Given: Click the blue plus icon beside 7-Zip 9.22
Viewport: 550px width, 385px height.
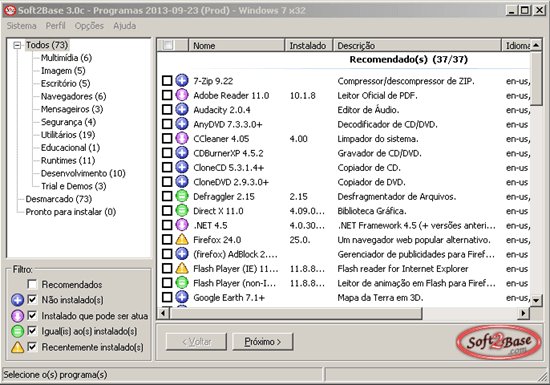Looking at the screenshot, I should pyautogui.click(x=182, y=81).
